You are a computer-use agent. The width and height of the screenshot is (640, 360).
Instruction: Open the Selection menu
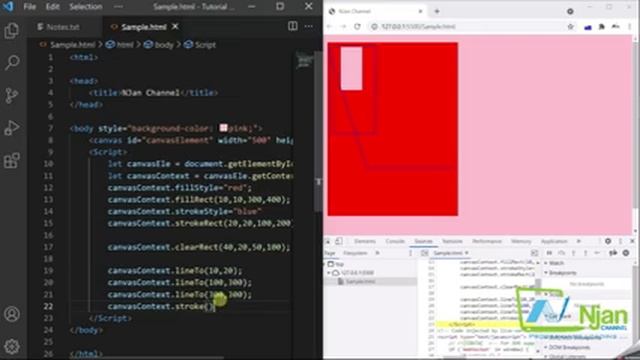[85, 7]
